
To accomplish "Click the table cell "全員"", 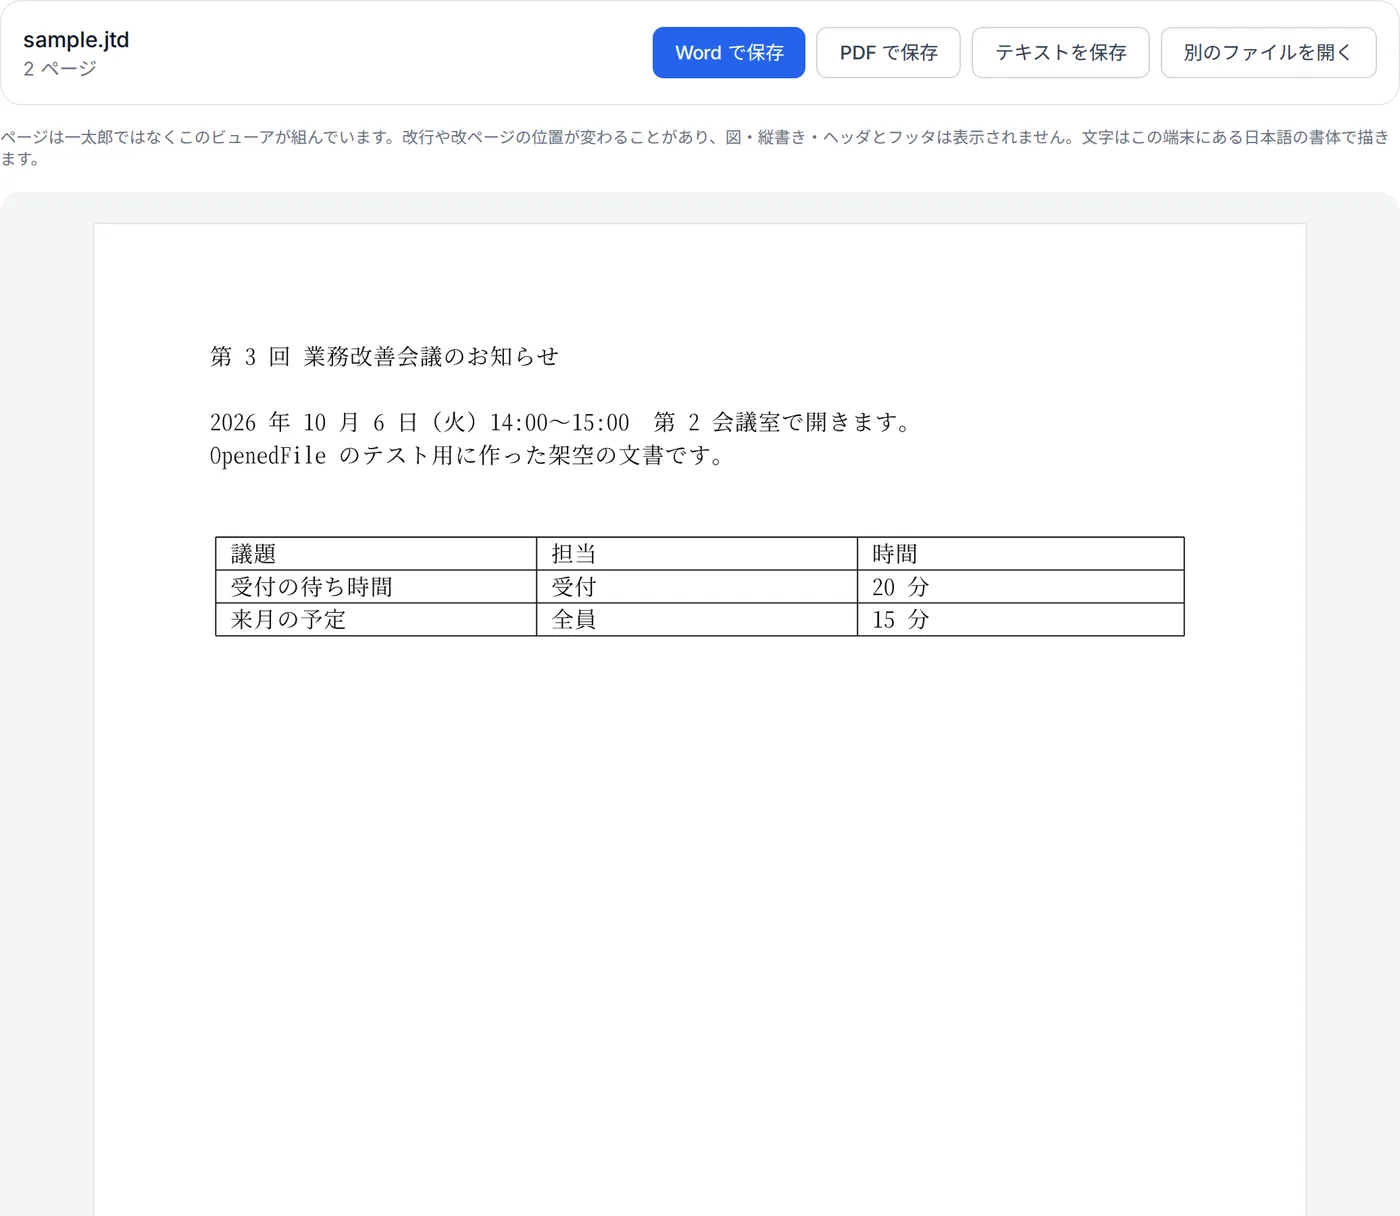I will [697, 619].
